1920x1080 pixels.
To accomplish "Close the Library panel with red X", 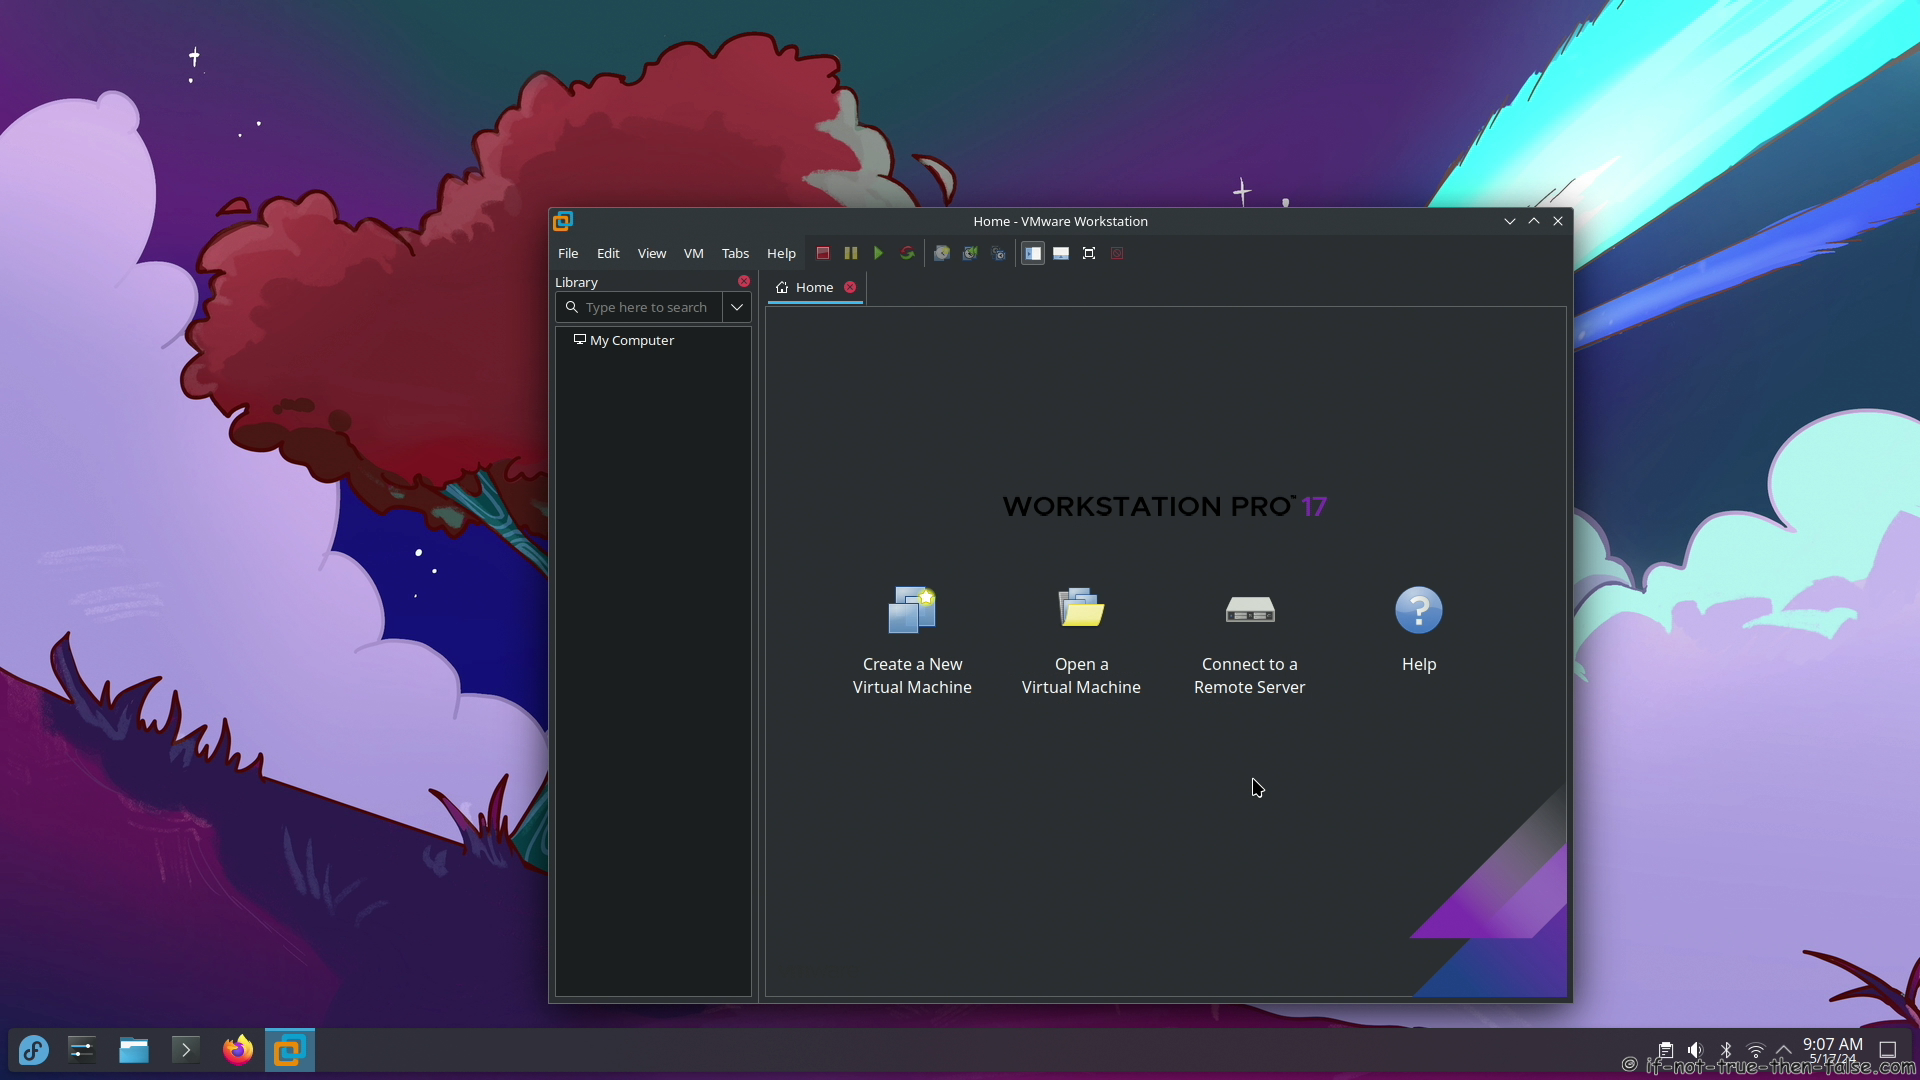I will tap(744, 281).
